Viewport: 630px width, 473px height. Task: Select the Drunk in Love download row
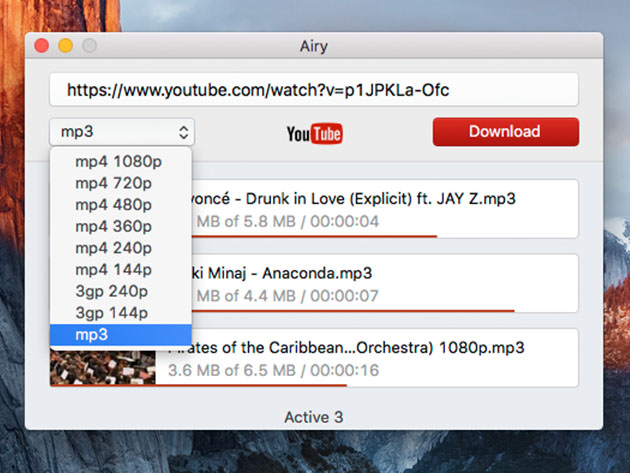click(385, 209)
